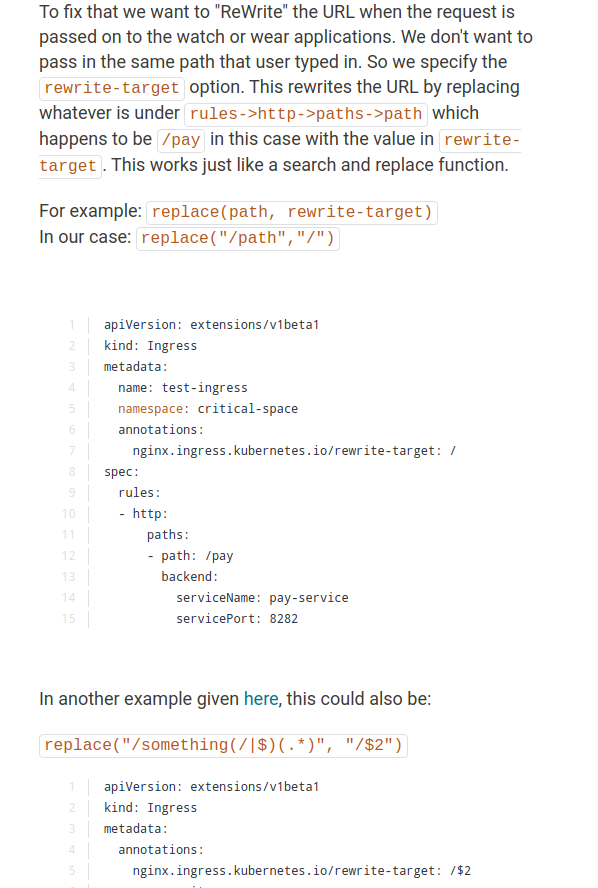Click apiVersion line in second code block
The height and width of the screenshot is (888, 598).
click(211, 787)
